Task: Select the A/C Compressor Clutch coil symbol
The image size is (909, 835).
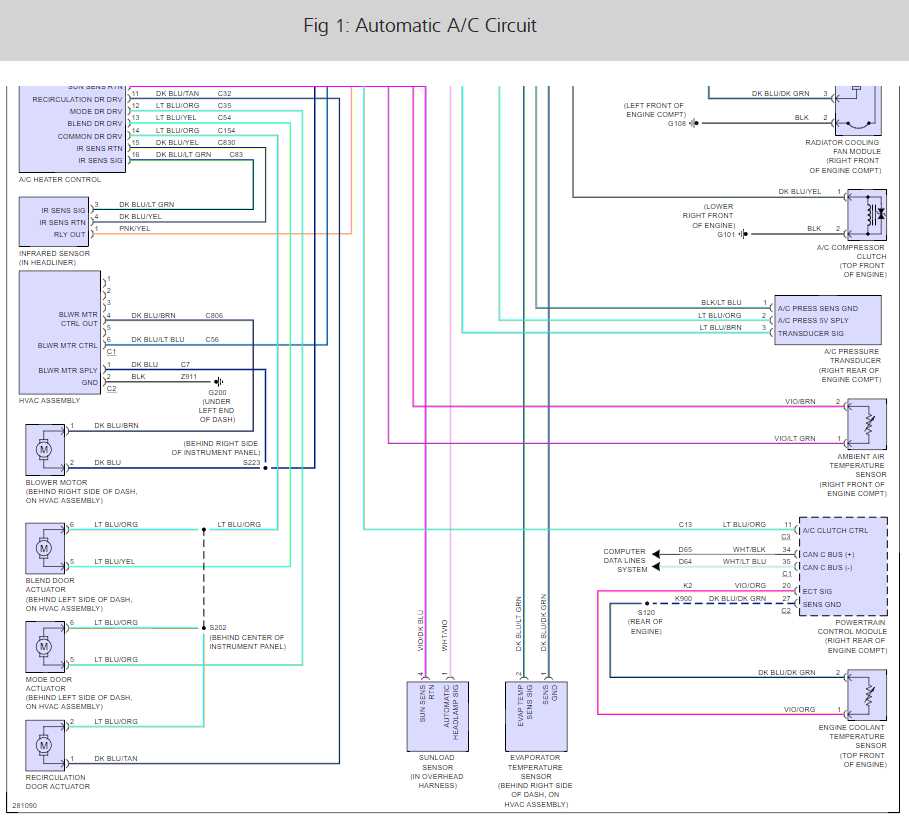Action: pyautogui.click(x=869, y=217)
